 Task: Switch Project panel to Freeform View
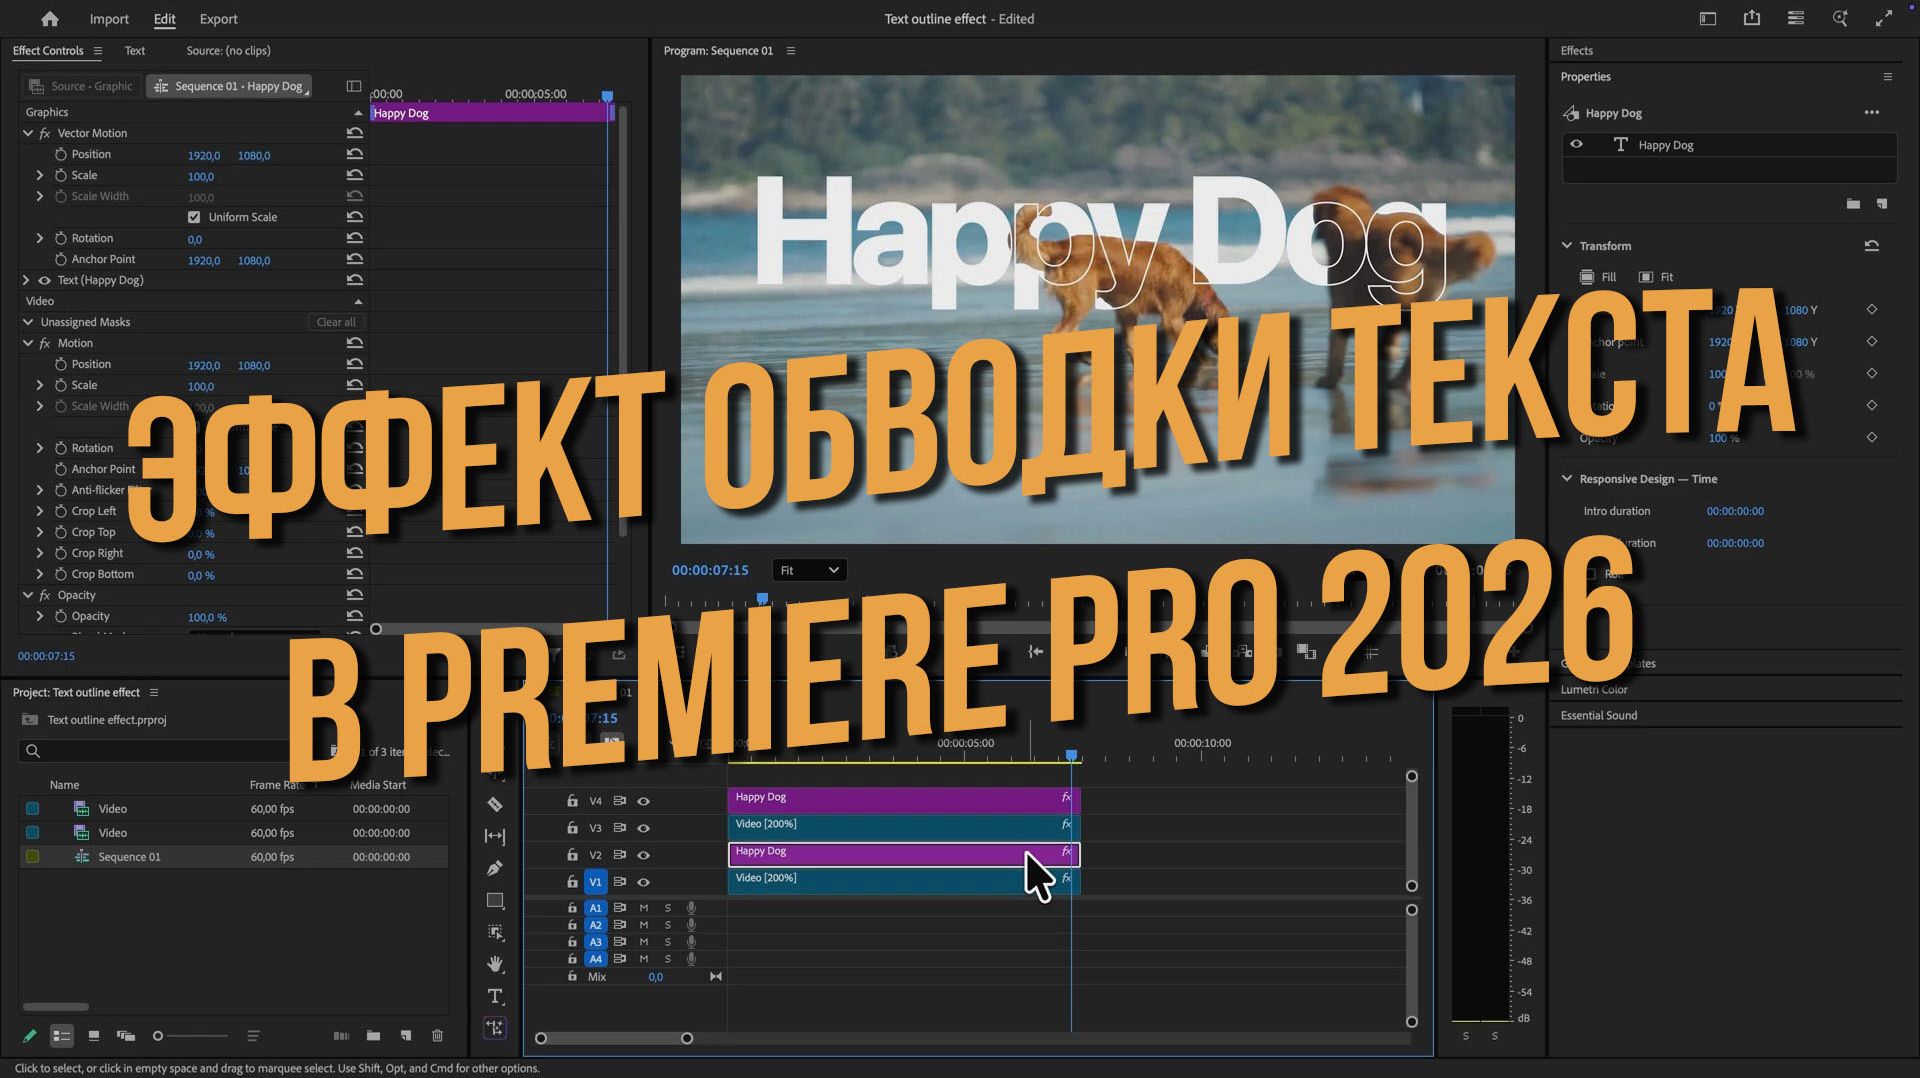click(125, 1036)
